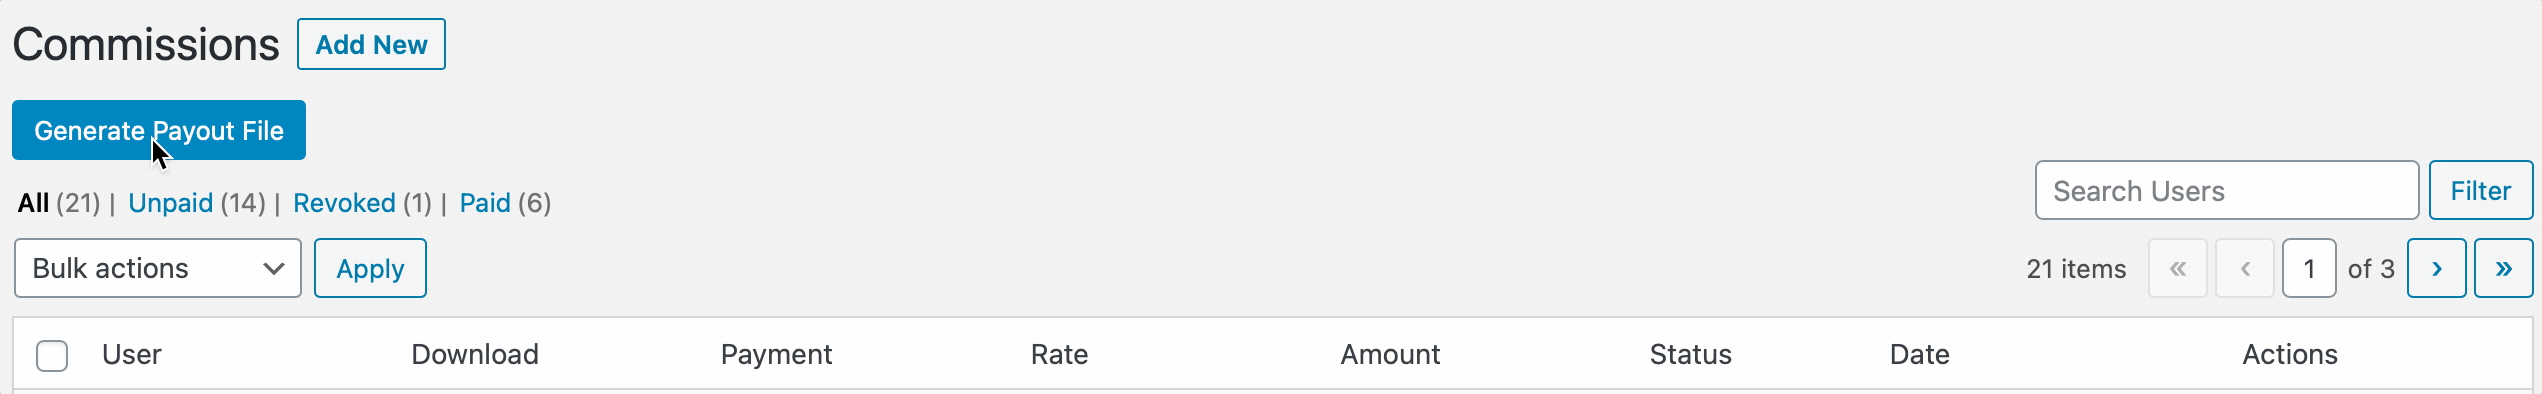Apply the selected bulk action
This screenshot has height=394, width=2542.
[370, 268]
